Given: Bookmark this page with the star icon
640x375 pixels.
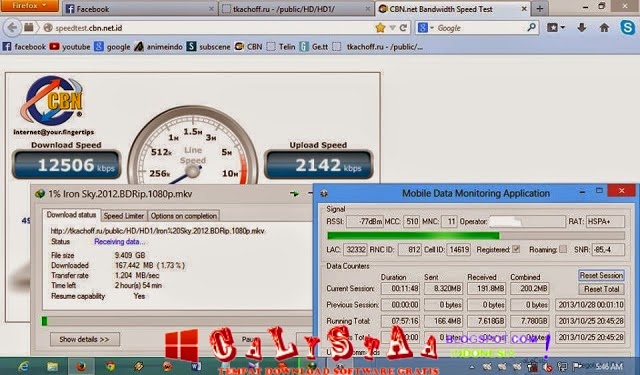Looking at the screenshot, I should point(380,28).
